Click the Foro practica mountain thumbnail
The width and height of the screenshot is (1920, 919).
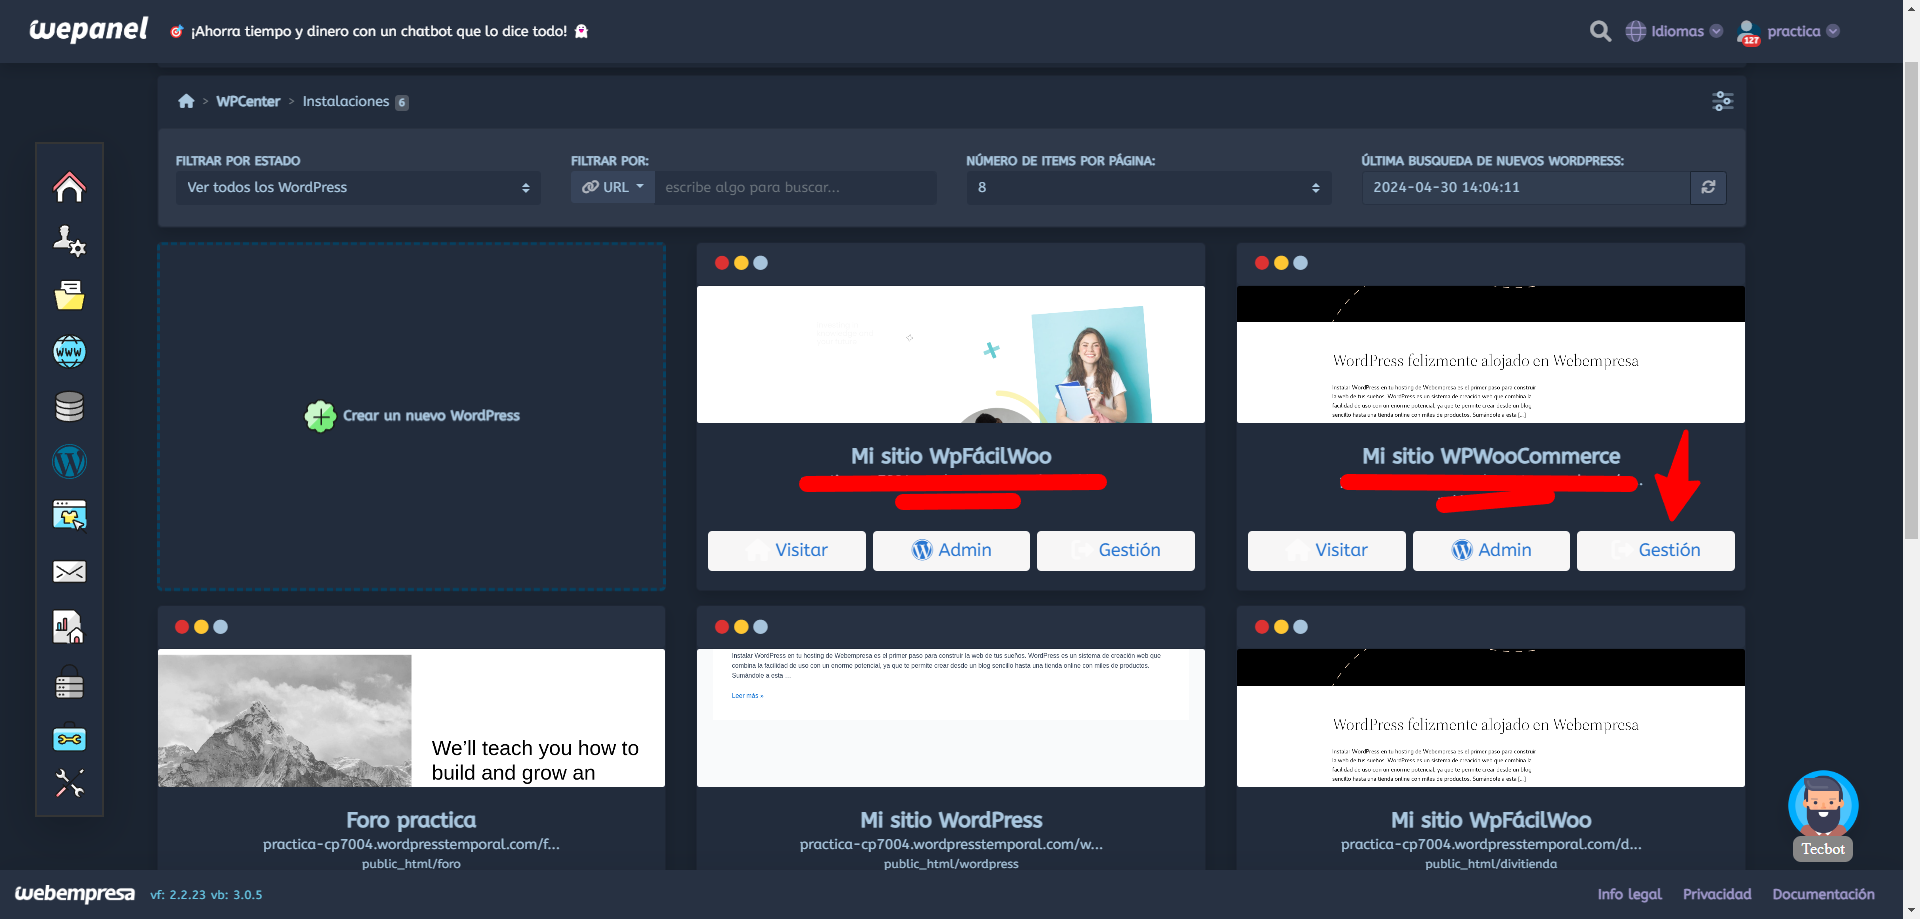(411, 718)
